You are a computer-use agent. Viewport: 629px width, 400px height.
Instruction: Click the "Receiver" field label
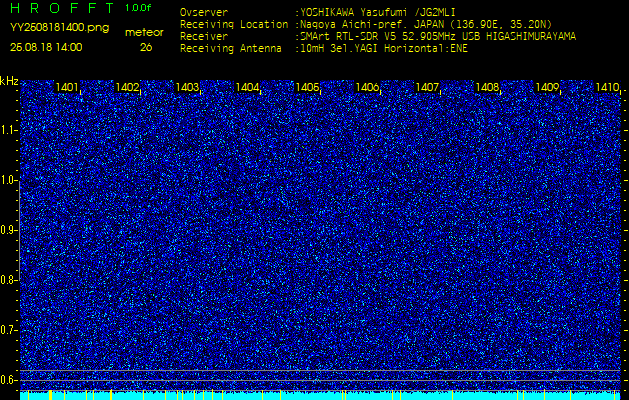[204, 37]
